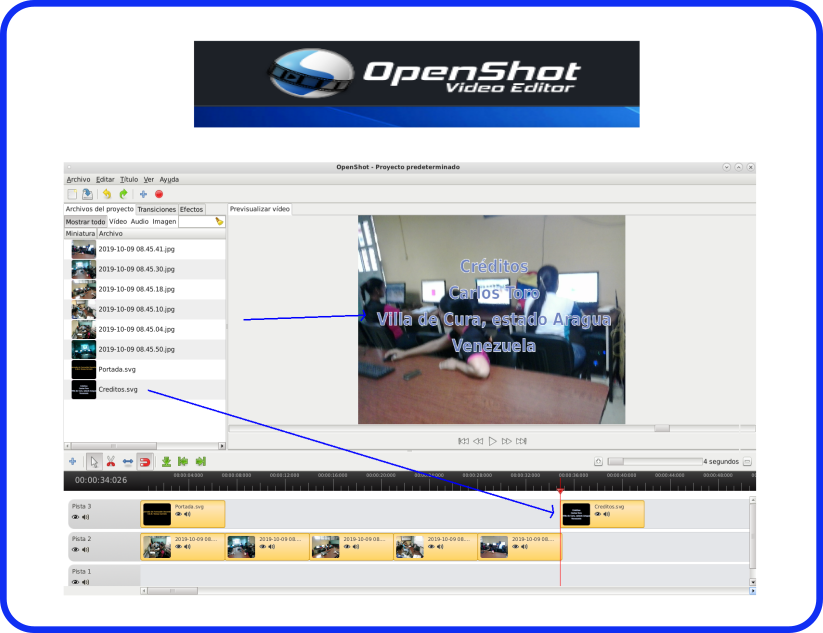The height and width of the screenshot is (633, 823).
Task: Click the New Project icon
Action: pyautogui.click(x=72, y=194)
